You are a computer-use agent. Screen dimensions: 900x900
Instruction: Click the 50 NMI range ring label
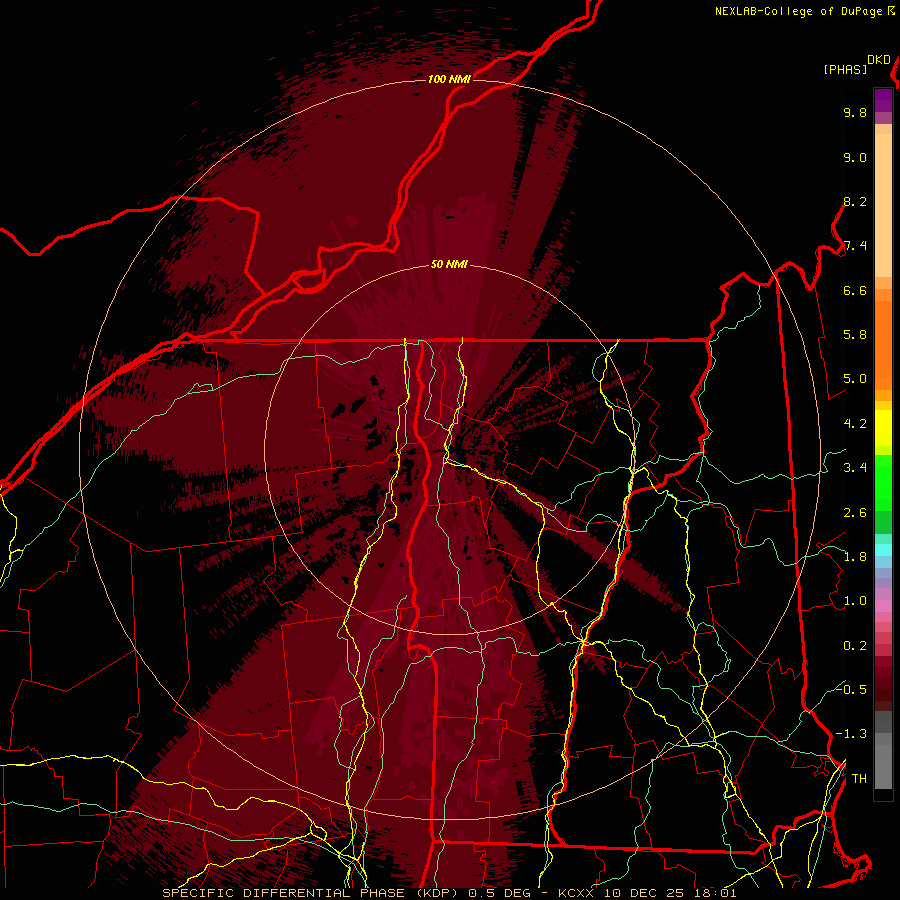click(449, 264)
